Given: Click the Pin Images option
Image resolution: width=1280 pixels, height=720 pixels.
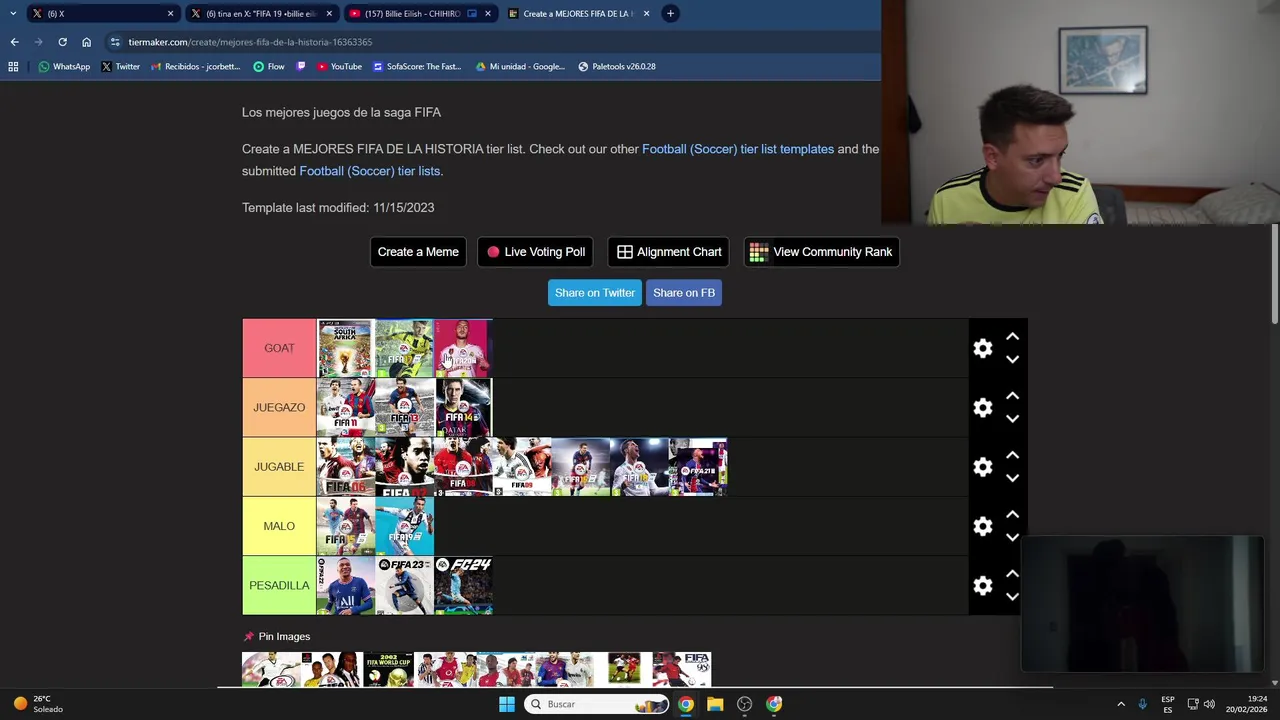Looking at the screenshot, I should click(x=277, y=636).
